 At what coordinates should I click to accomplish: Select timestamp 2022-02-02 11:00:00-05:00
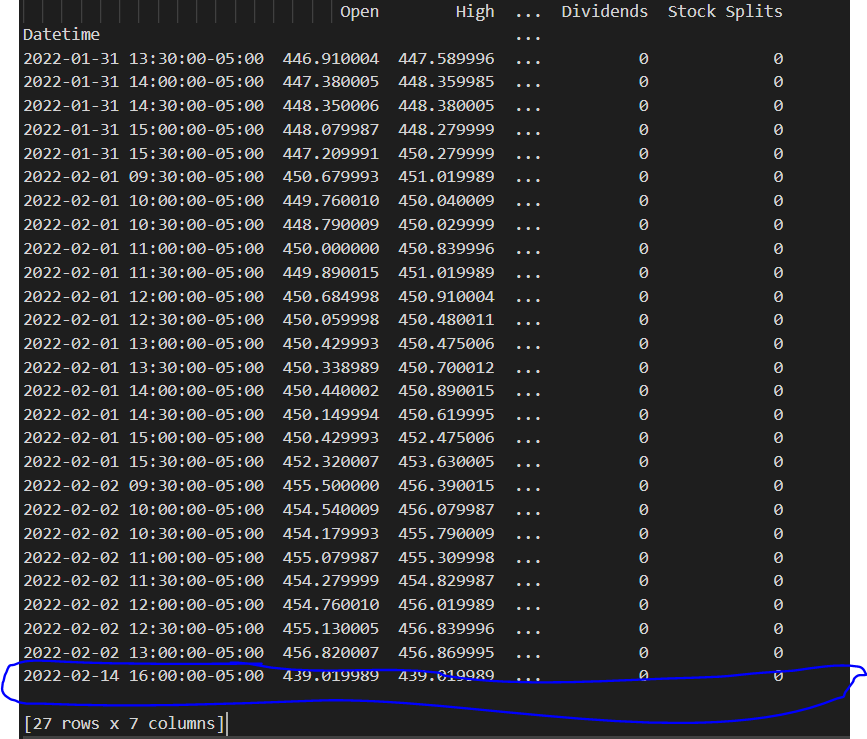tap(144, 558)
